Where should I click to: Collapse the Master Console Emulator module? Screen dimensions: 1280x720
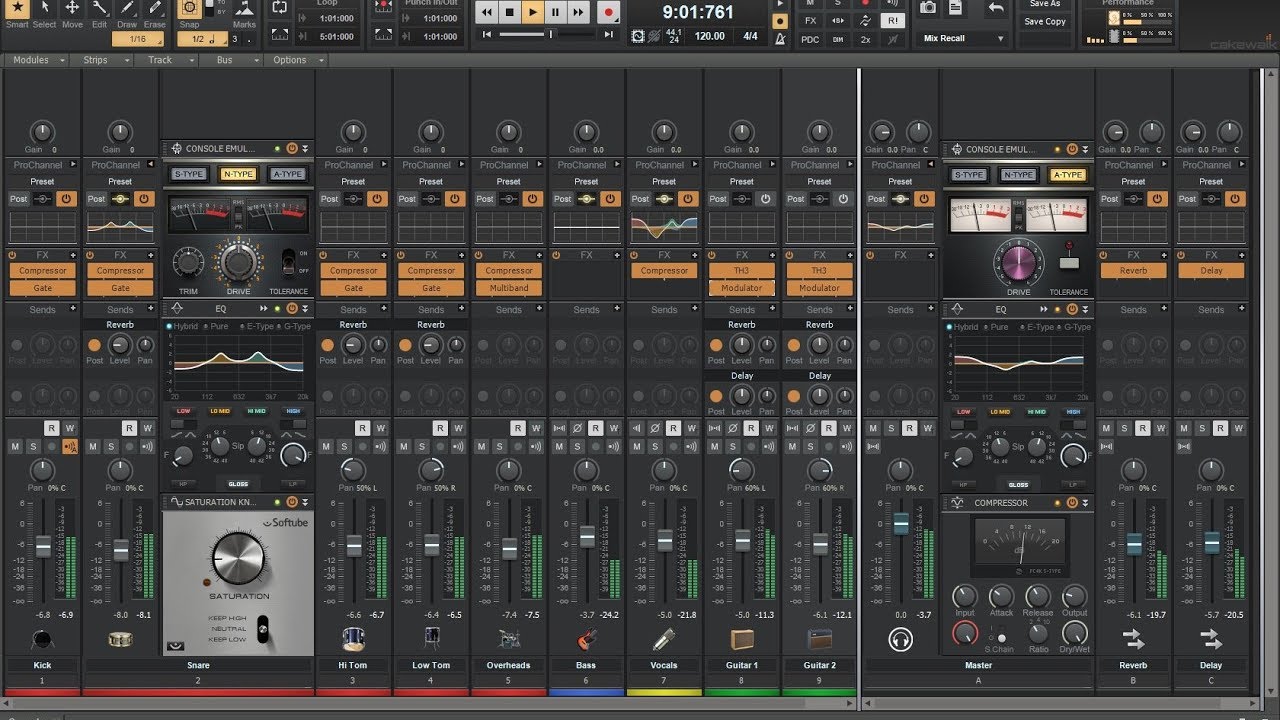point(1085,149)
